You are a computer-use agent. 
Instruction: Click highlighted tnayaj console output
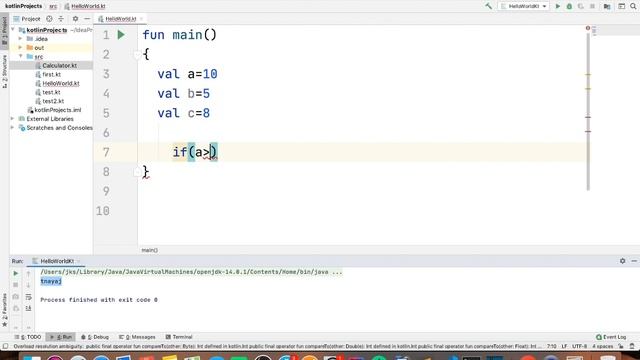(x=51, y=281)
